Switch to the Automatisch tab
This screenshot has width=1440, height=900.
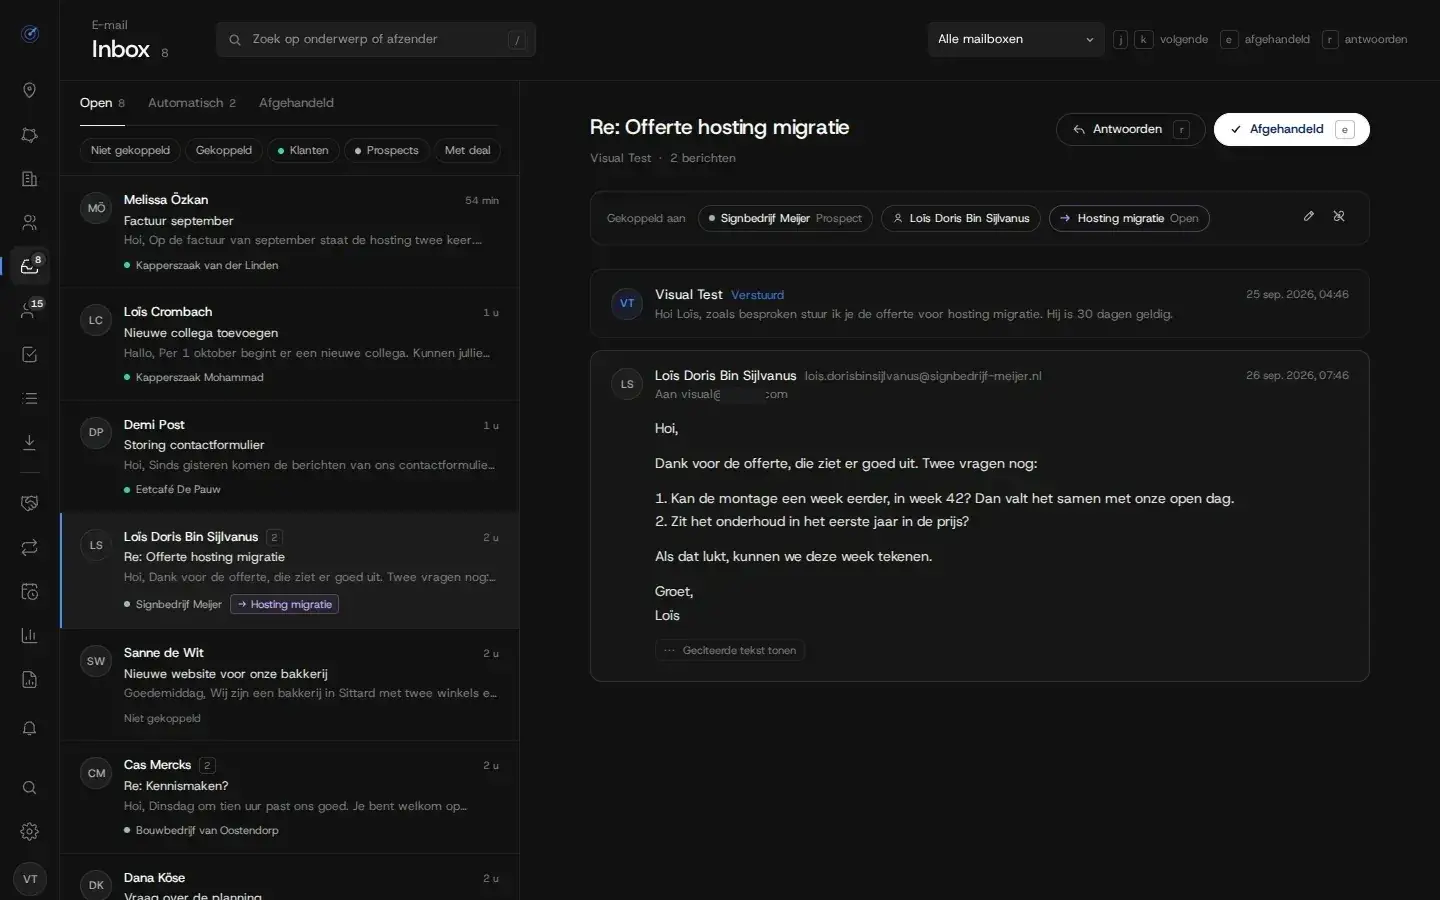pos(192,103)
